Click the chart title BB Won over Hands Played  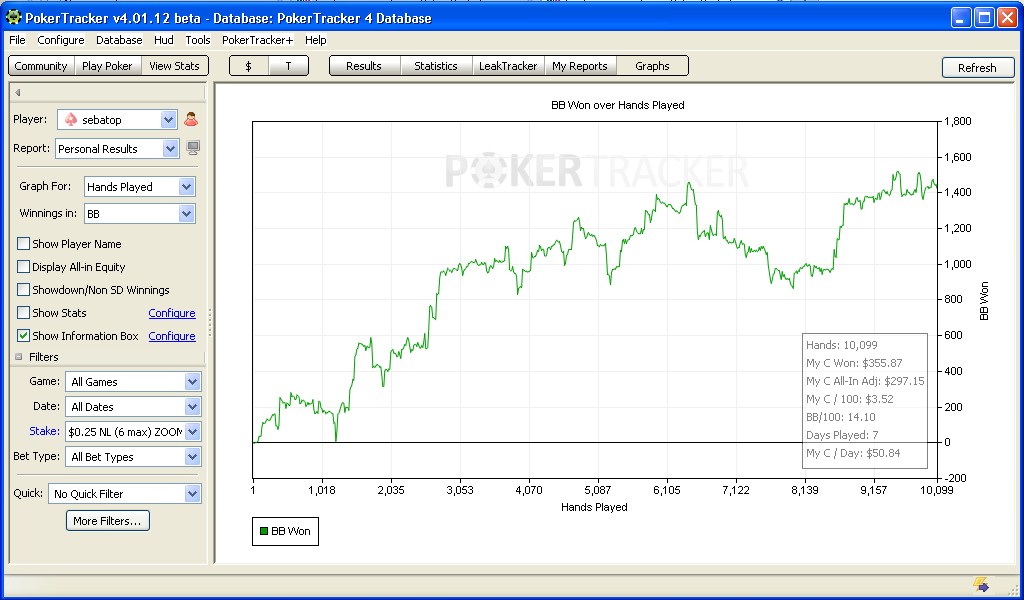(618, 105)
